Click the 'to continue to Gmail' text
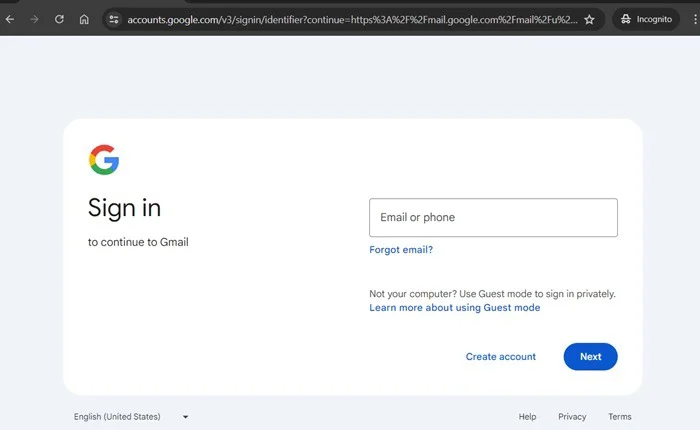The height and width of the screenshot is (430, 700). click(138, 242)
